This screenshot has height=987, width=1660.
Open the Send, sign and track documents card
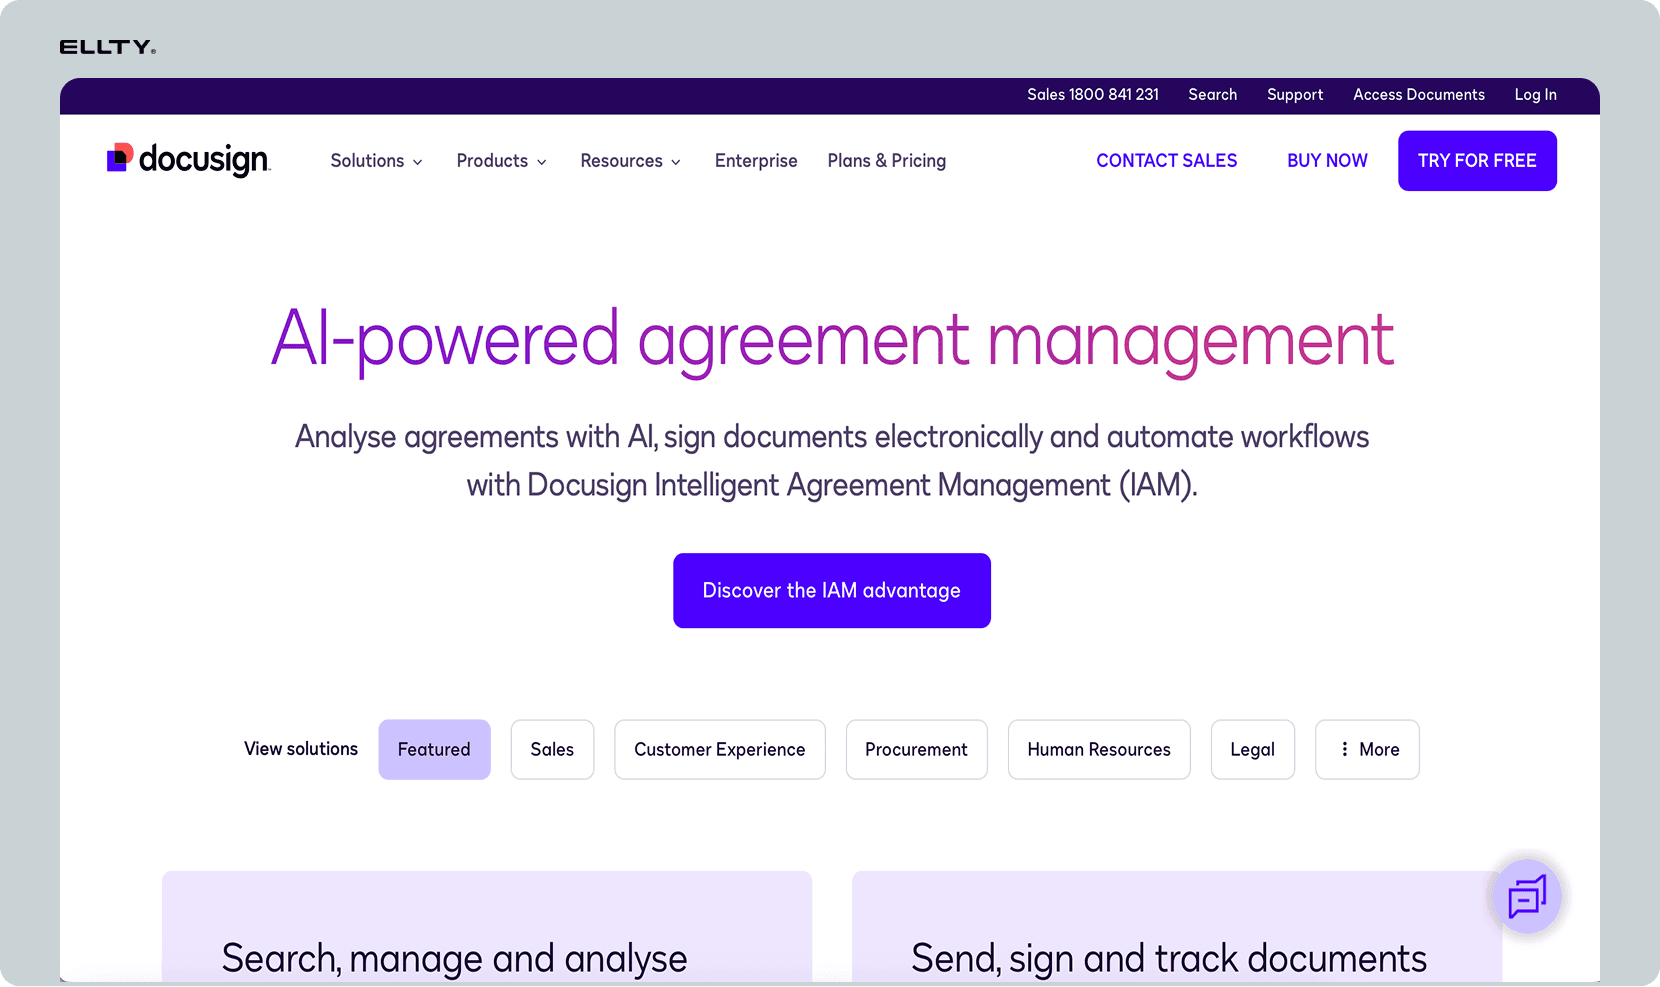point(1177,926)
